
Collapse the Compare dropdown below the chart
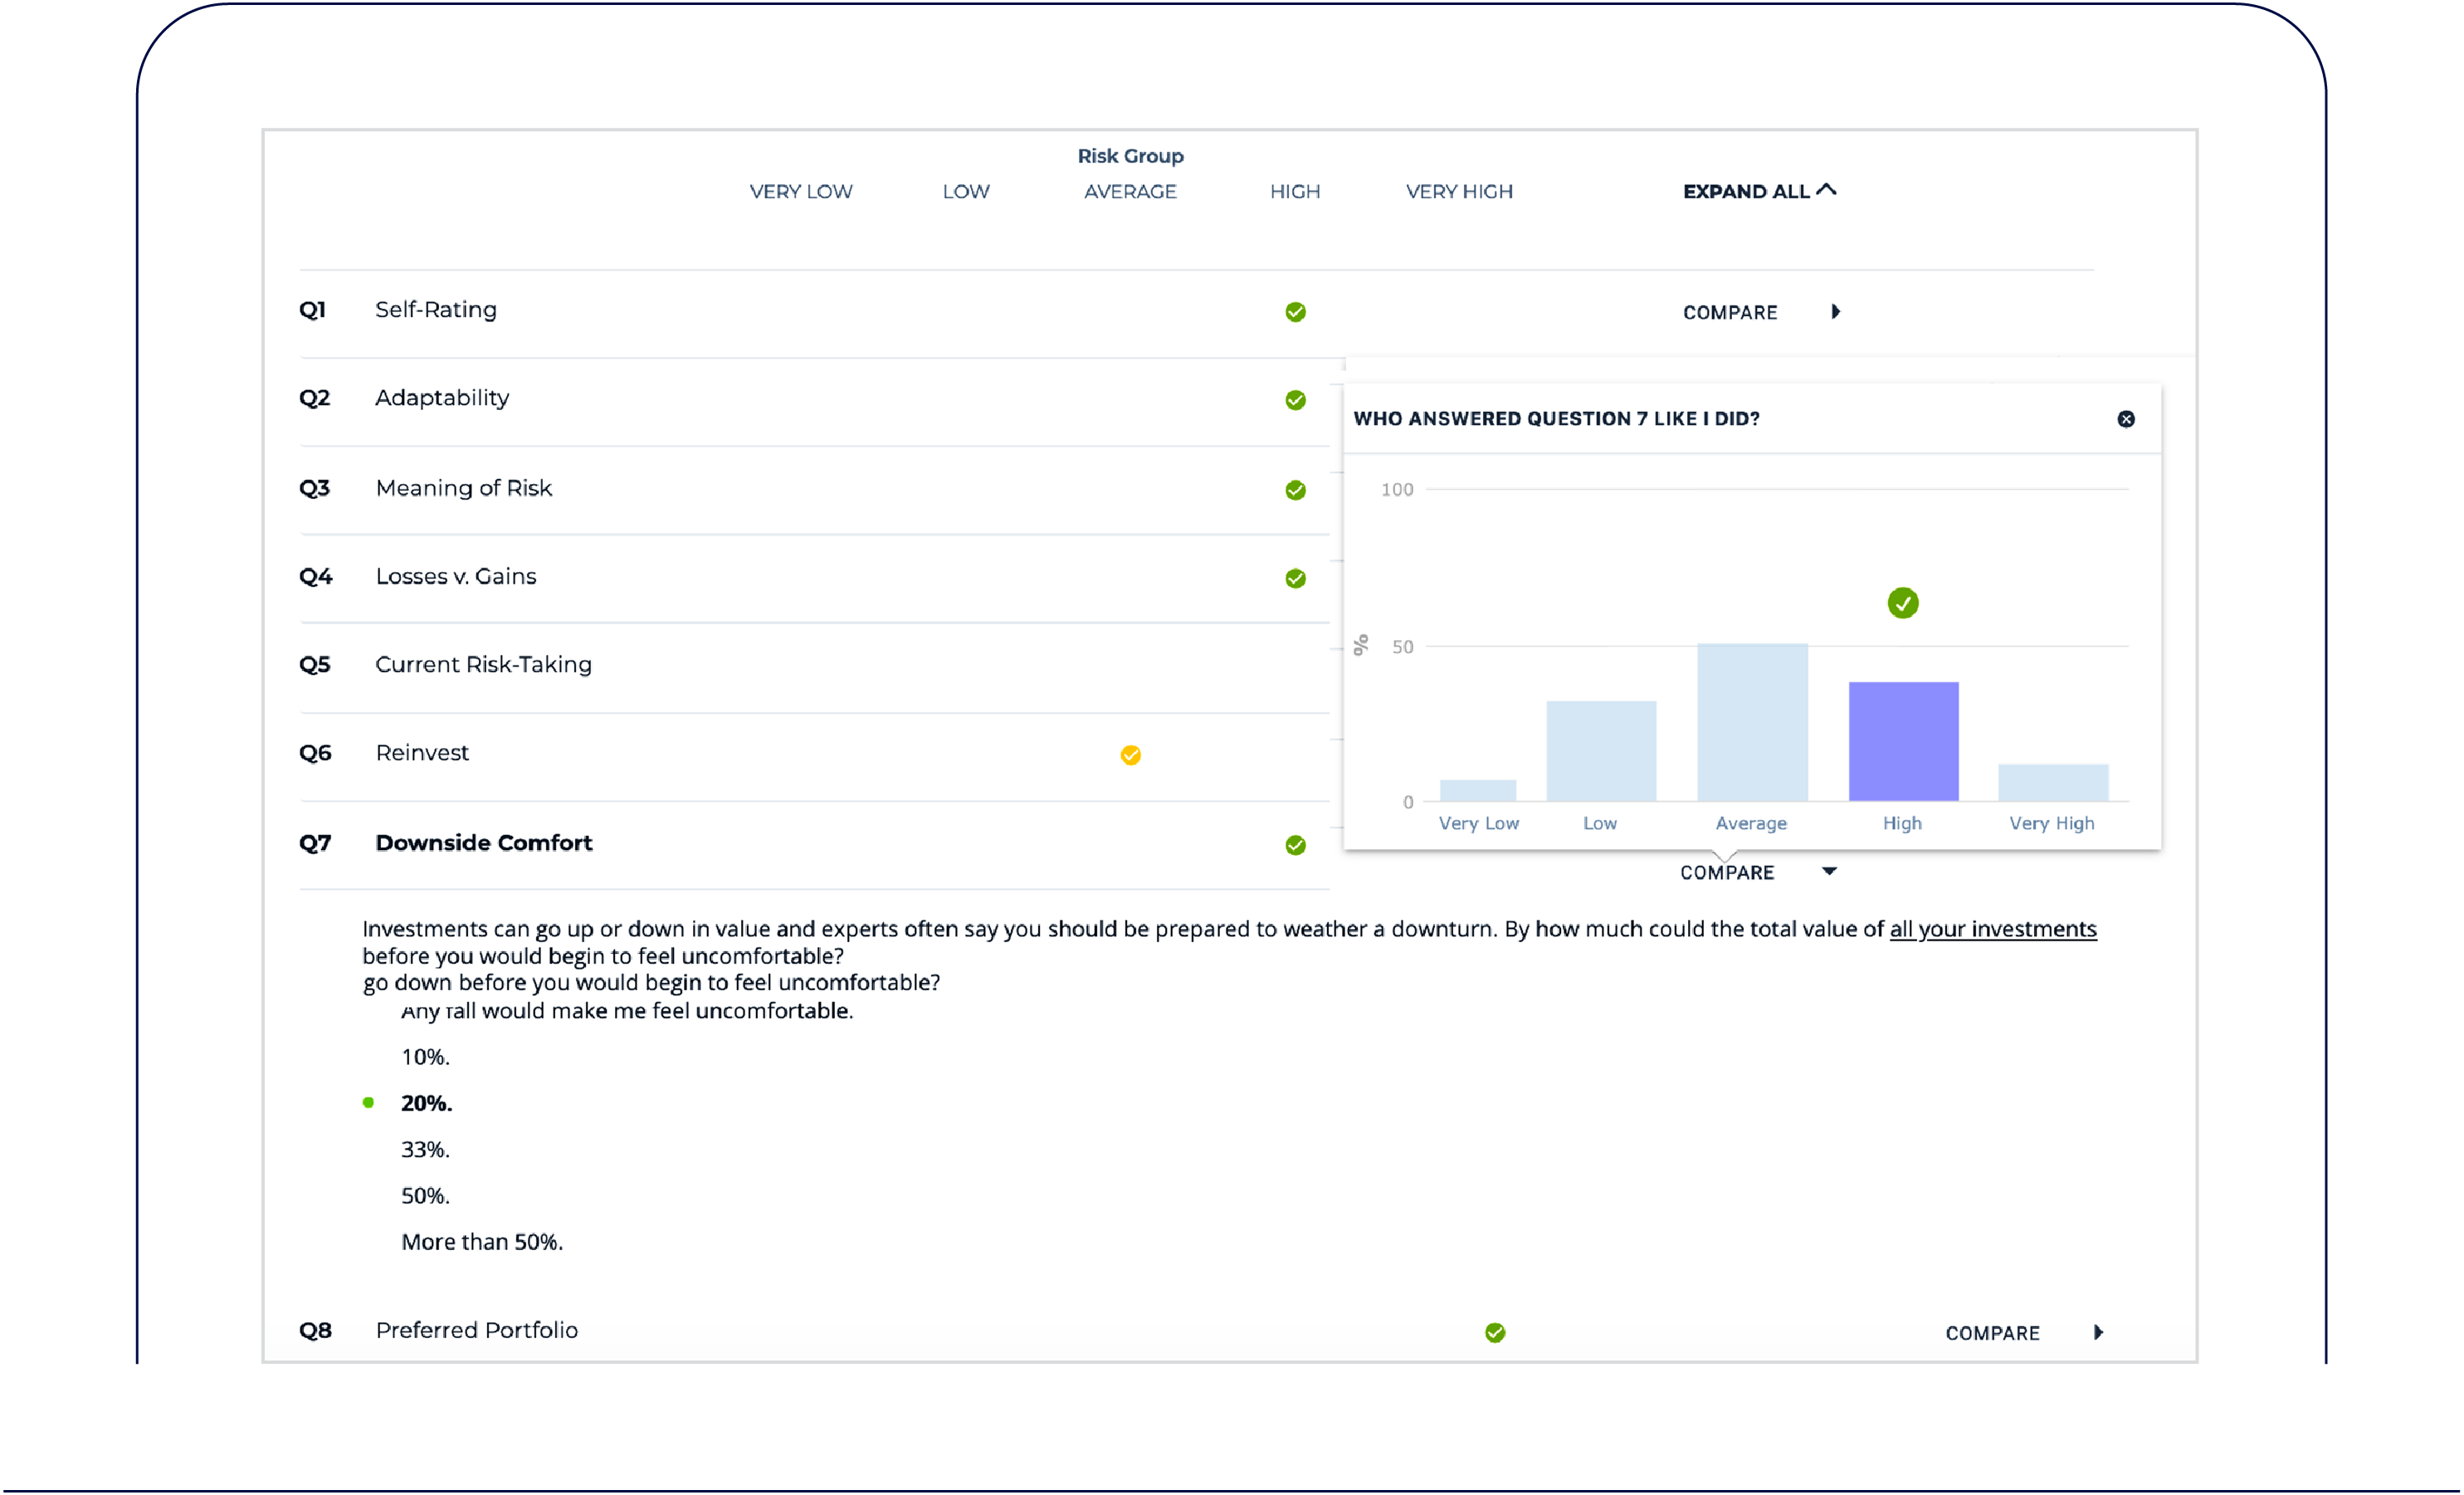(1828, 872)
